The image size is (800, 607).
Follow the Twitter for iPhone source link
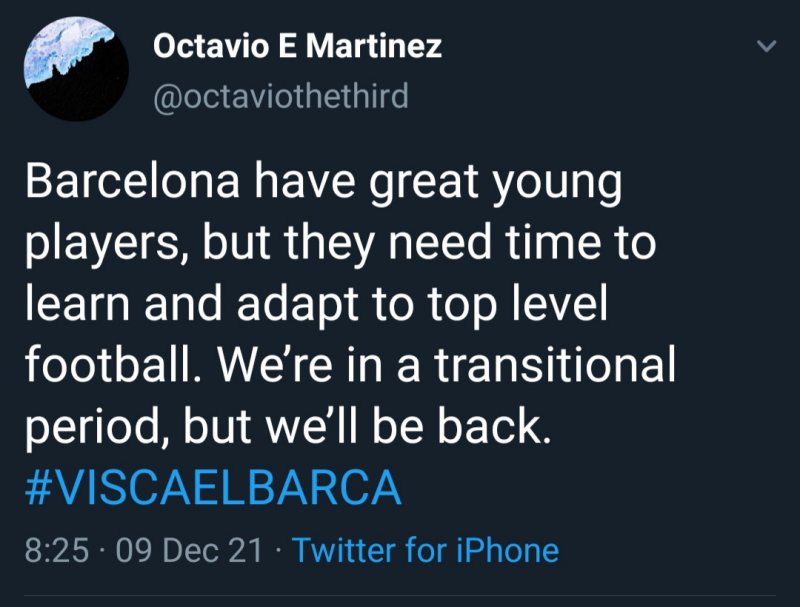coord(425,550)
